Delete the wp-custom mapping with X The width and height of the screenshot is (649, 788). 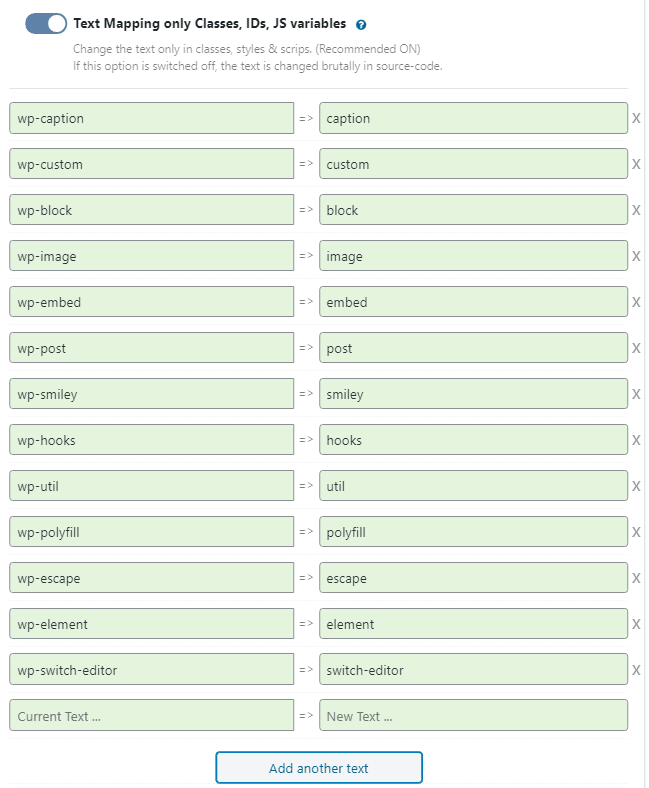click(636, 165)
